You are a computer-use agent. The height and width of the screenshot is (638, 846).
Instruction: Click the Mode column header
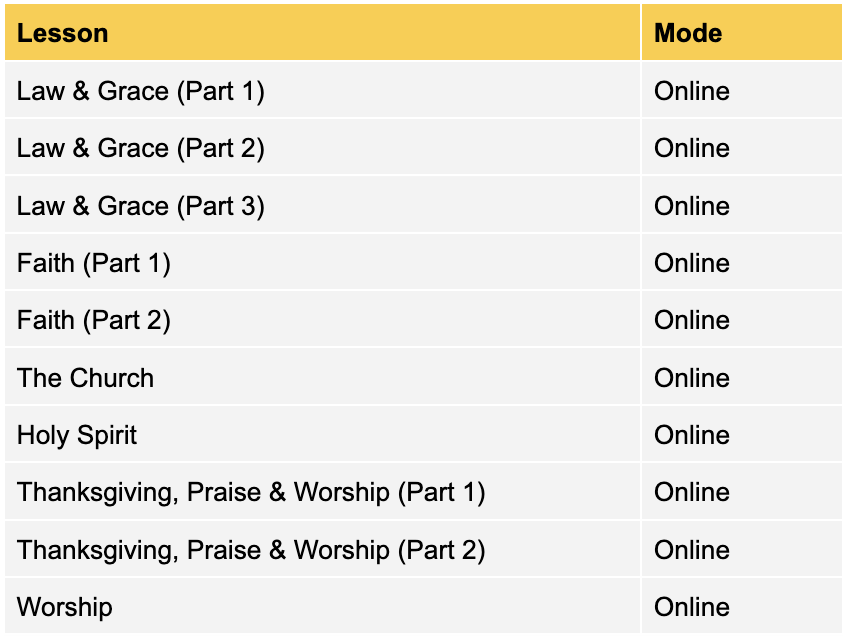tap(688, 33)
